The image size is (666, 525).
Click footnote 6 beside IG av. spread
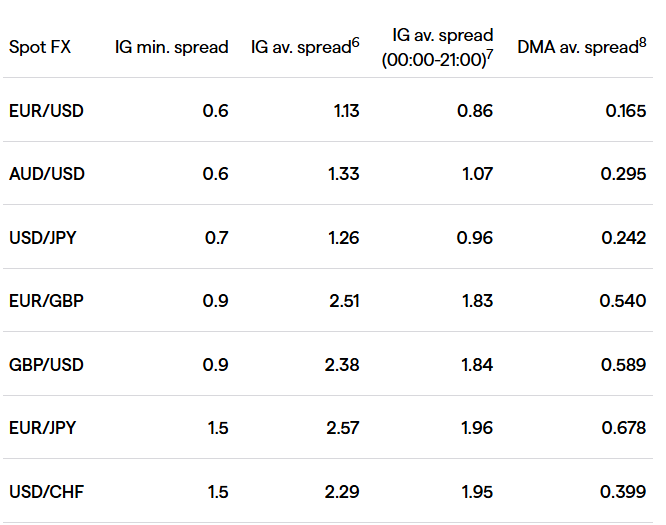tap(355, 42)
